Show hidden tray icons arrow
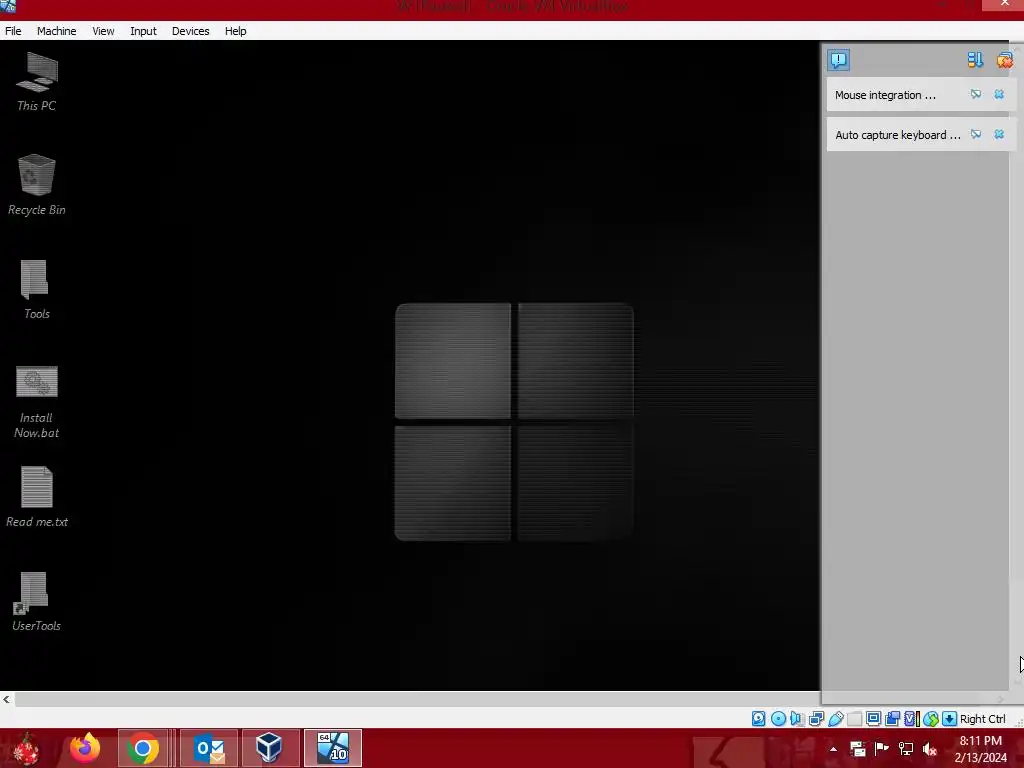 click(833, 749)
